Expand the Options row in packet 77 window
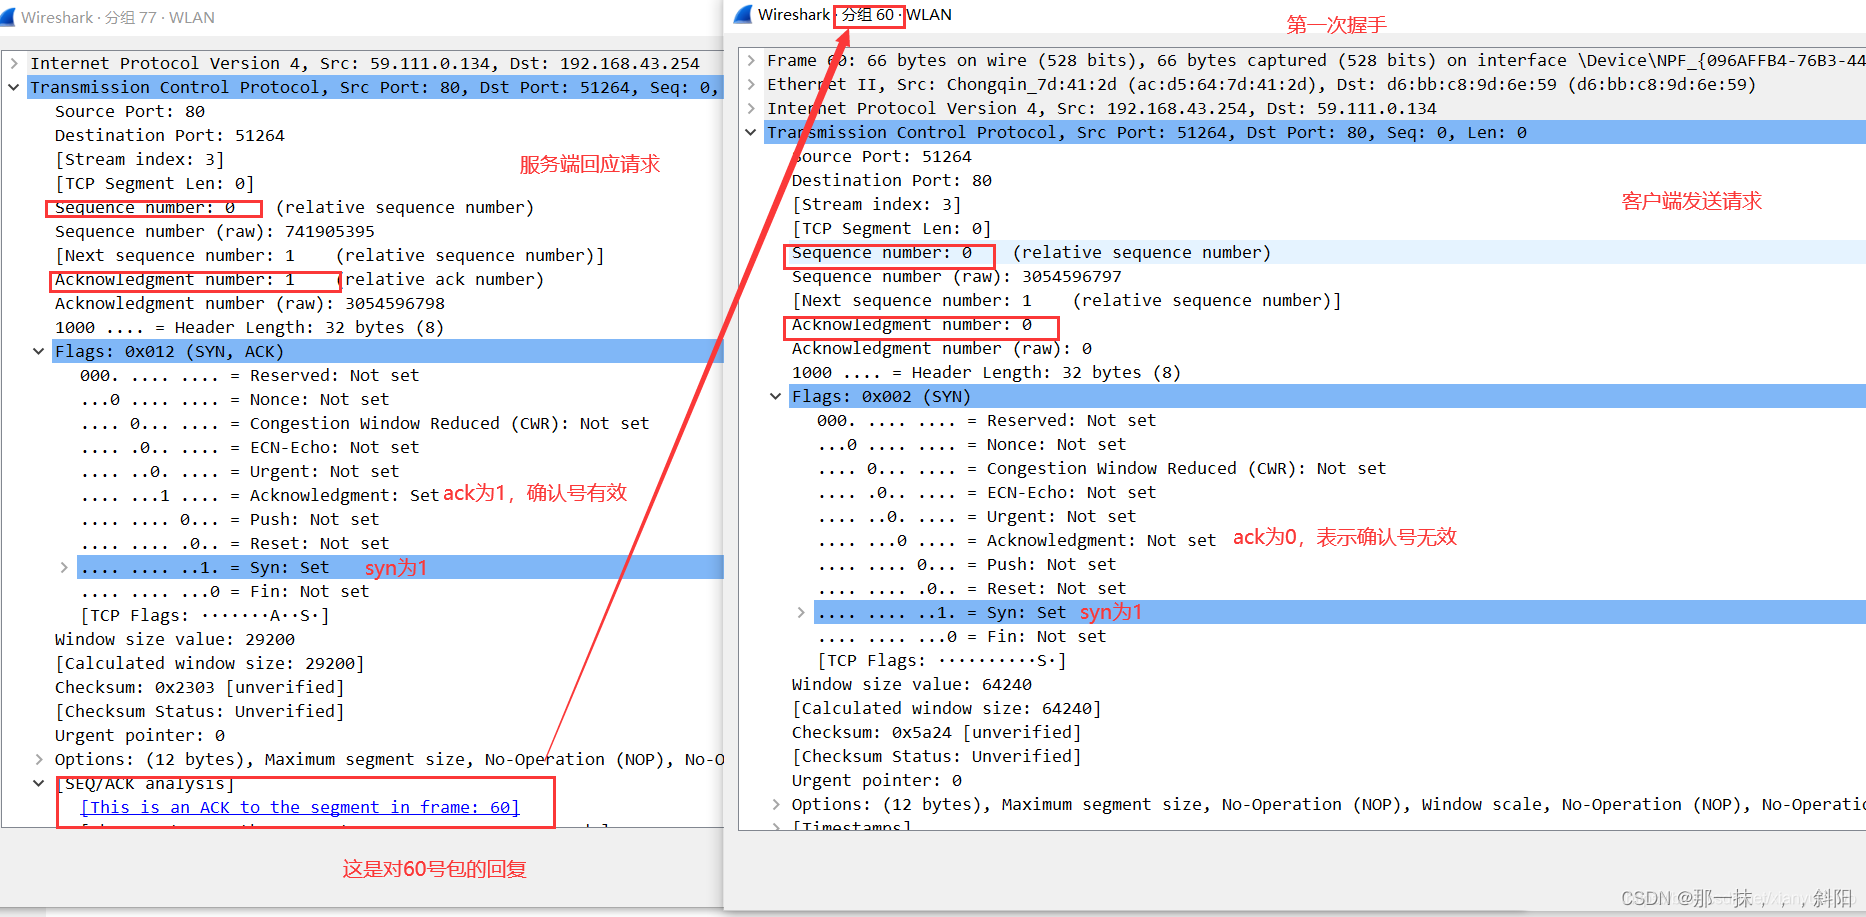Screen dimensions: 1866x917 click(x=38, y=759)
